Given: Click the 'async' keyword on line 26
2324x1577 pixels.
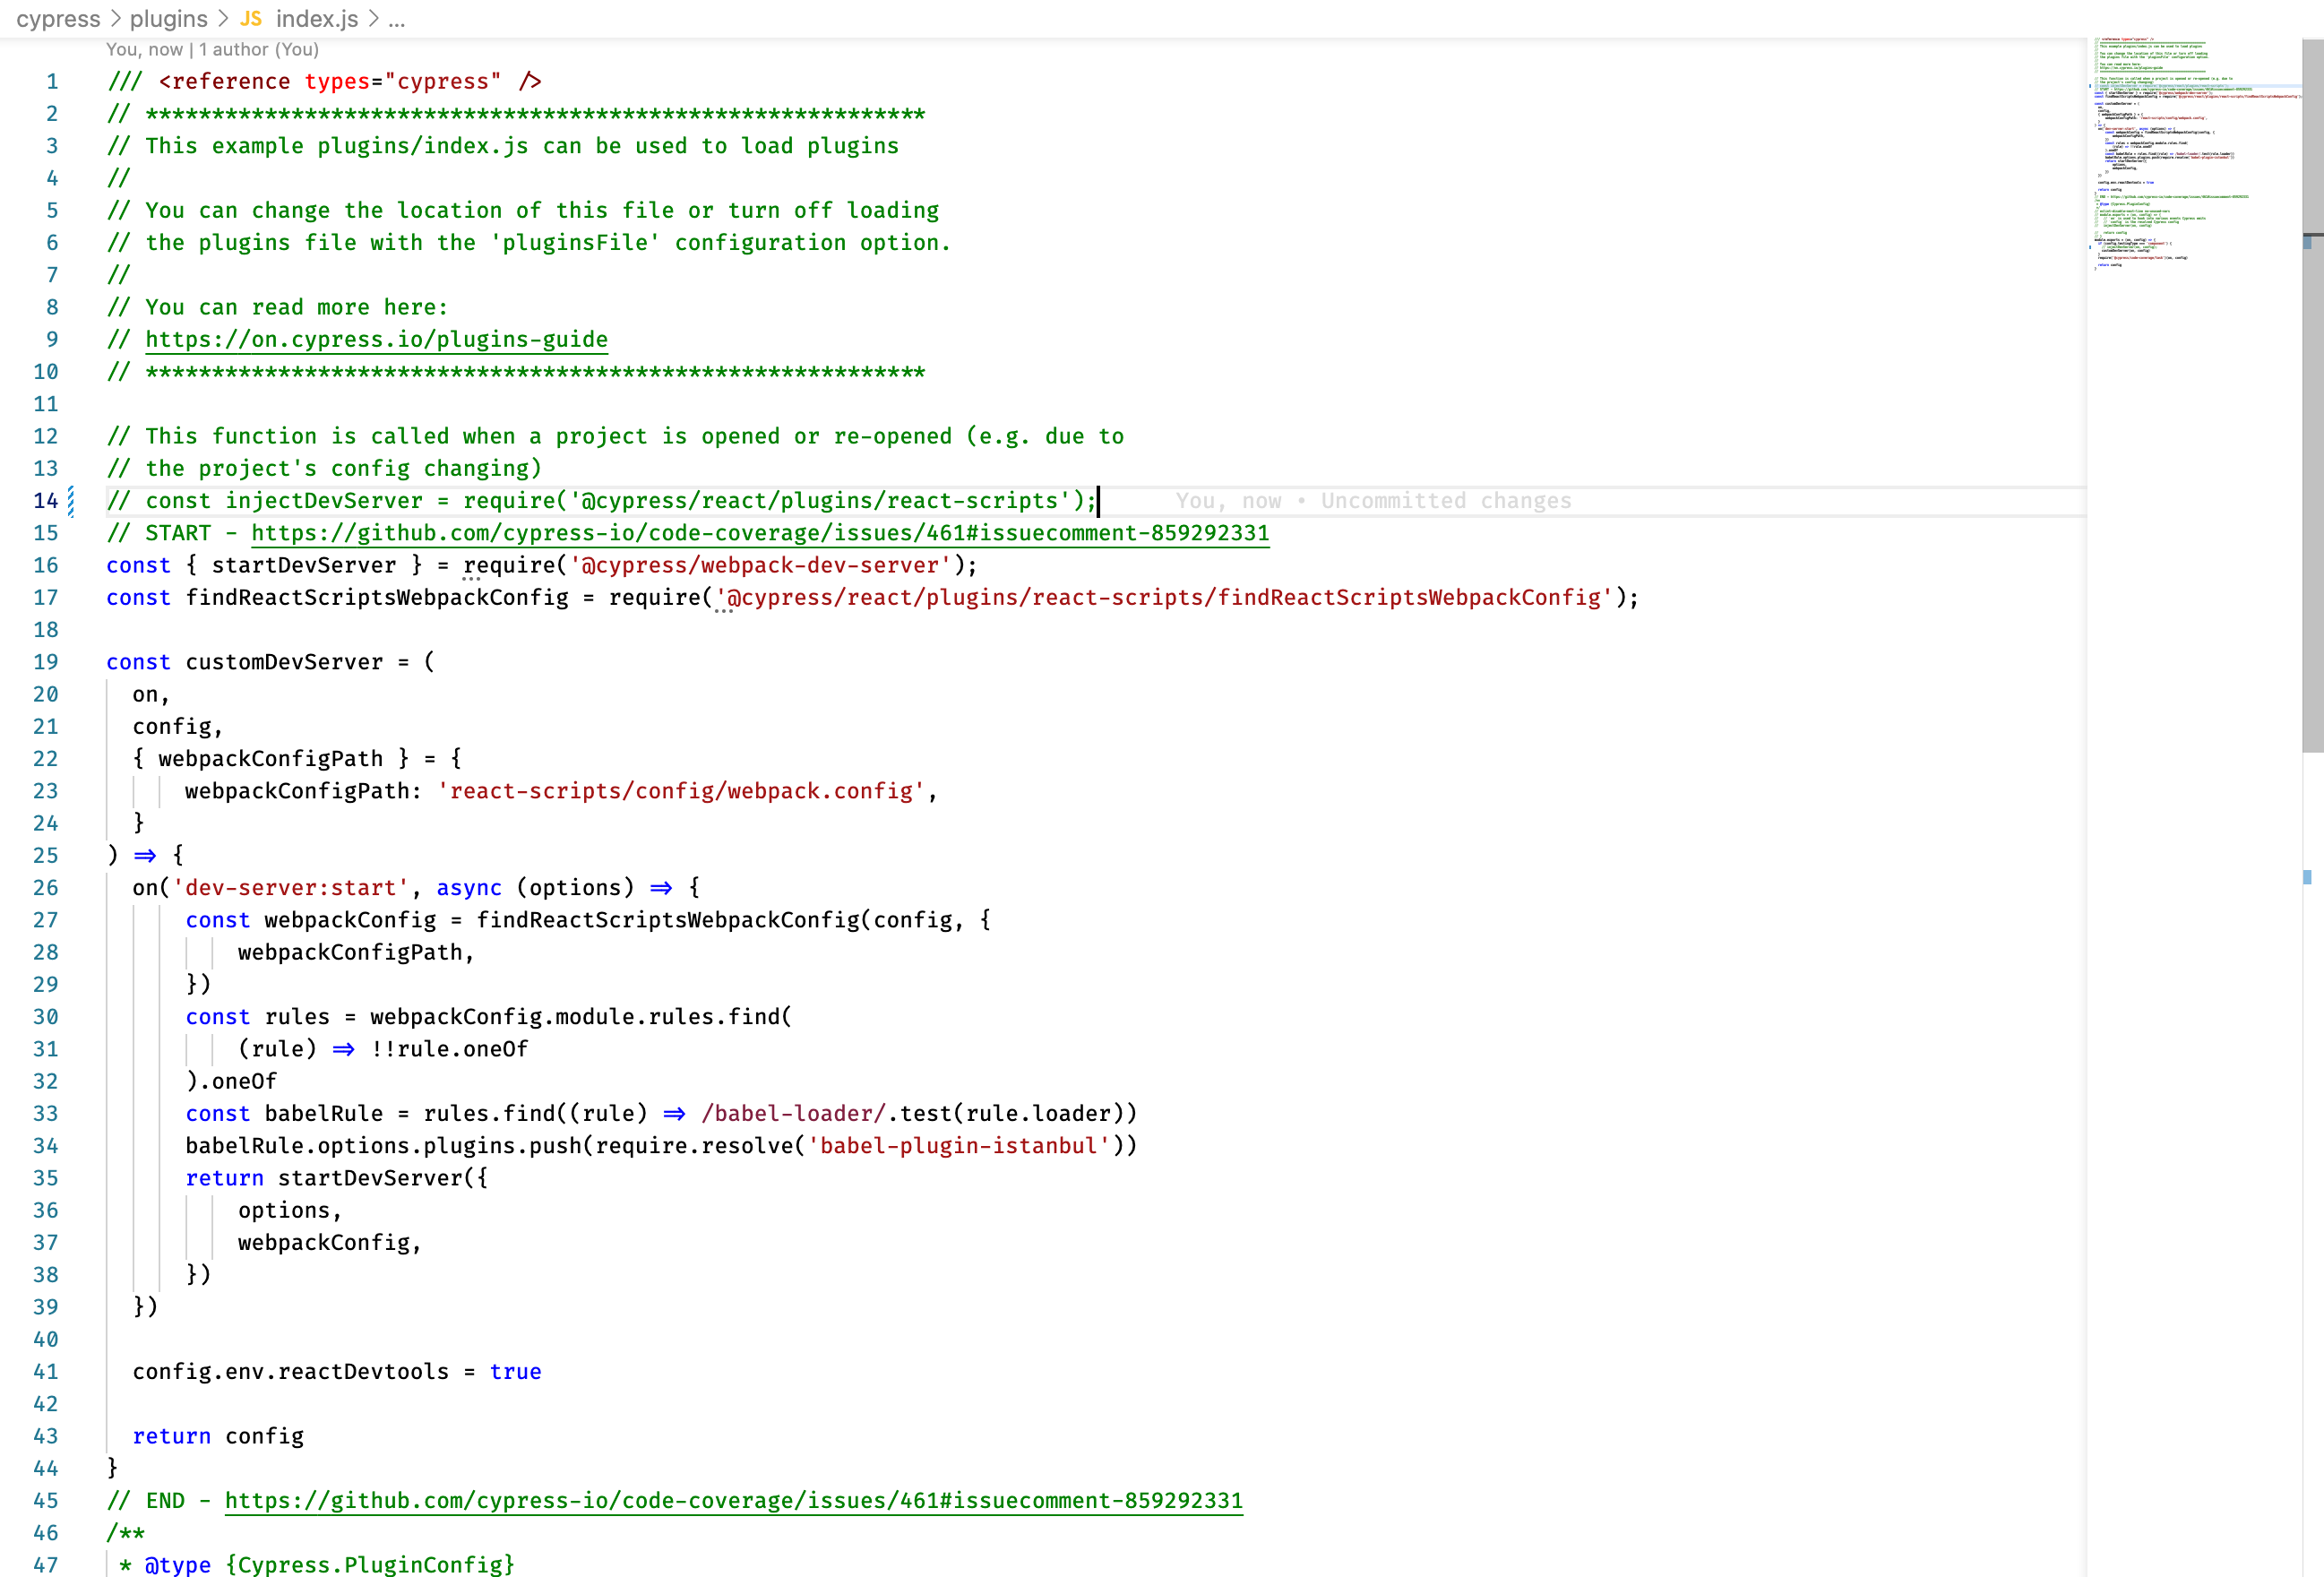Looking at the screenshot, I should pos(468,887).
